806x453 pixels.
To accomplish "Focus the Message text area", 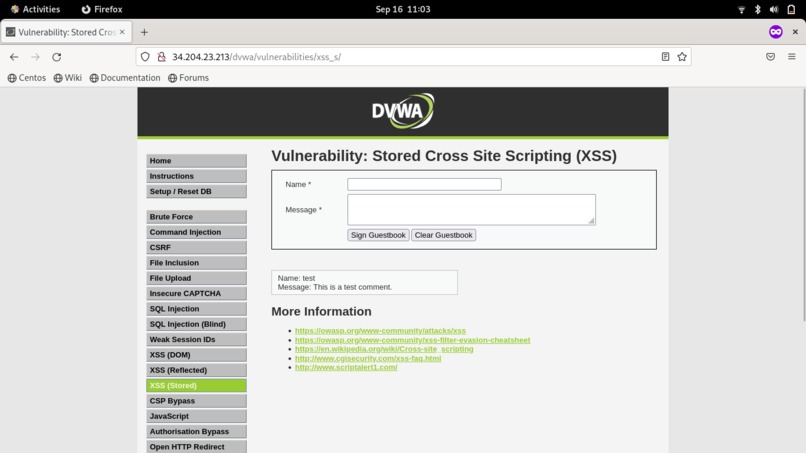I will (471, 209).
